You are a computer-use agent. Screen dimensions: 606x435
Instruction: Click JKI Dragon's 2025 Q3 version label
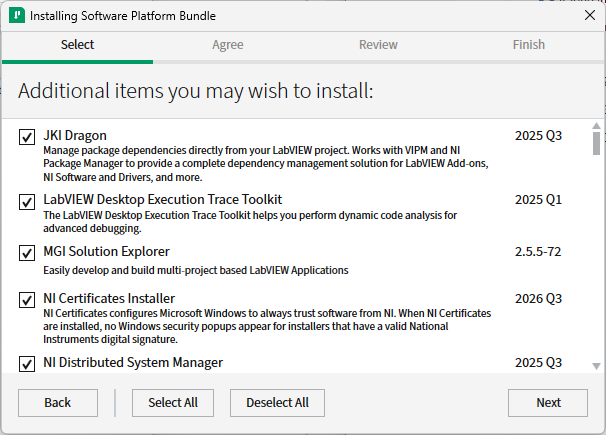tap(538, 136)
